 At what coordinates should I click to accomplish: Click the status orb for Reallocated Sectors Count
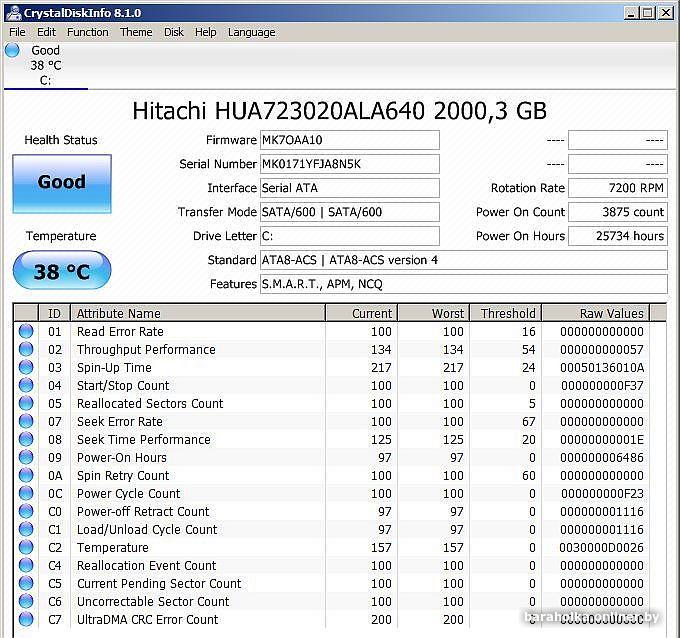pyautogui.click(x=26, y=403)
